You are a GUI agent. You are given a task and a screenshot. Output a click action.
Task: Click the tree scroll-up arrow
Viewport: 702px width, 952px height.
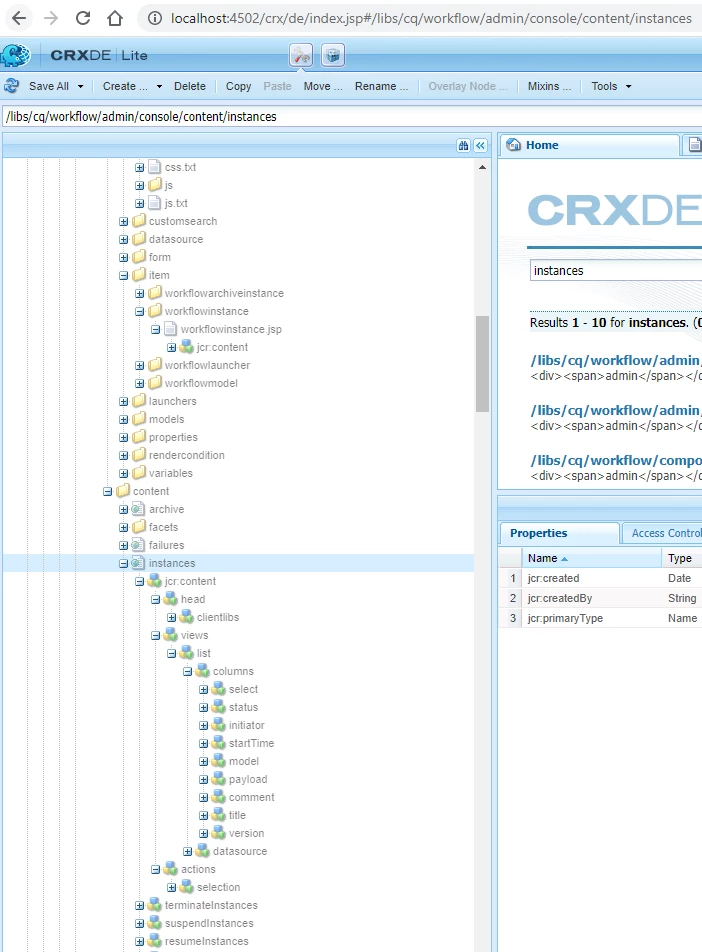tap(482, 167)
